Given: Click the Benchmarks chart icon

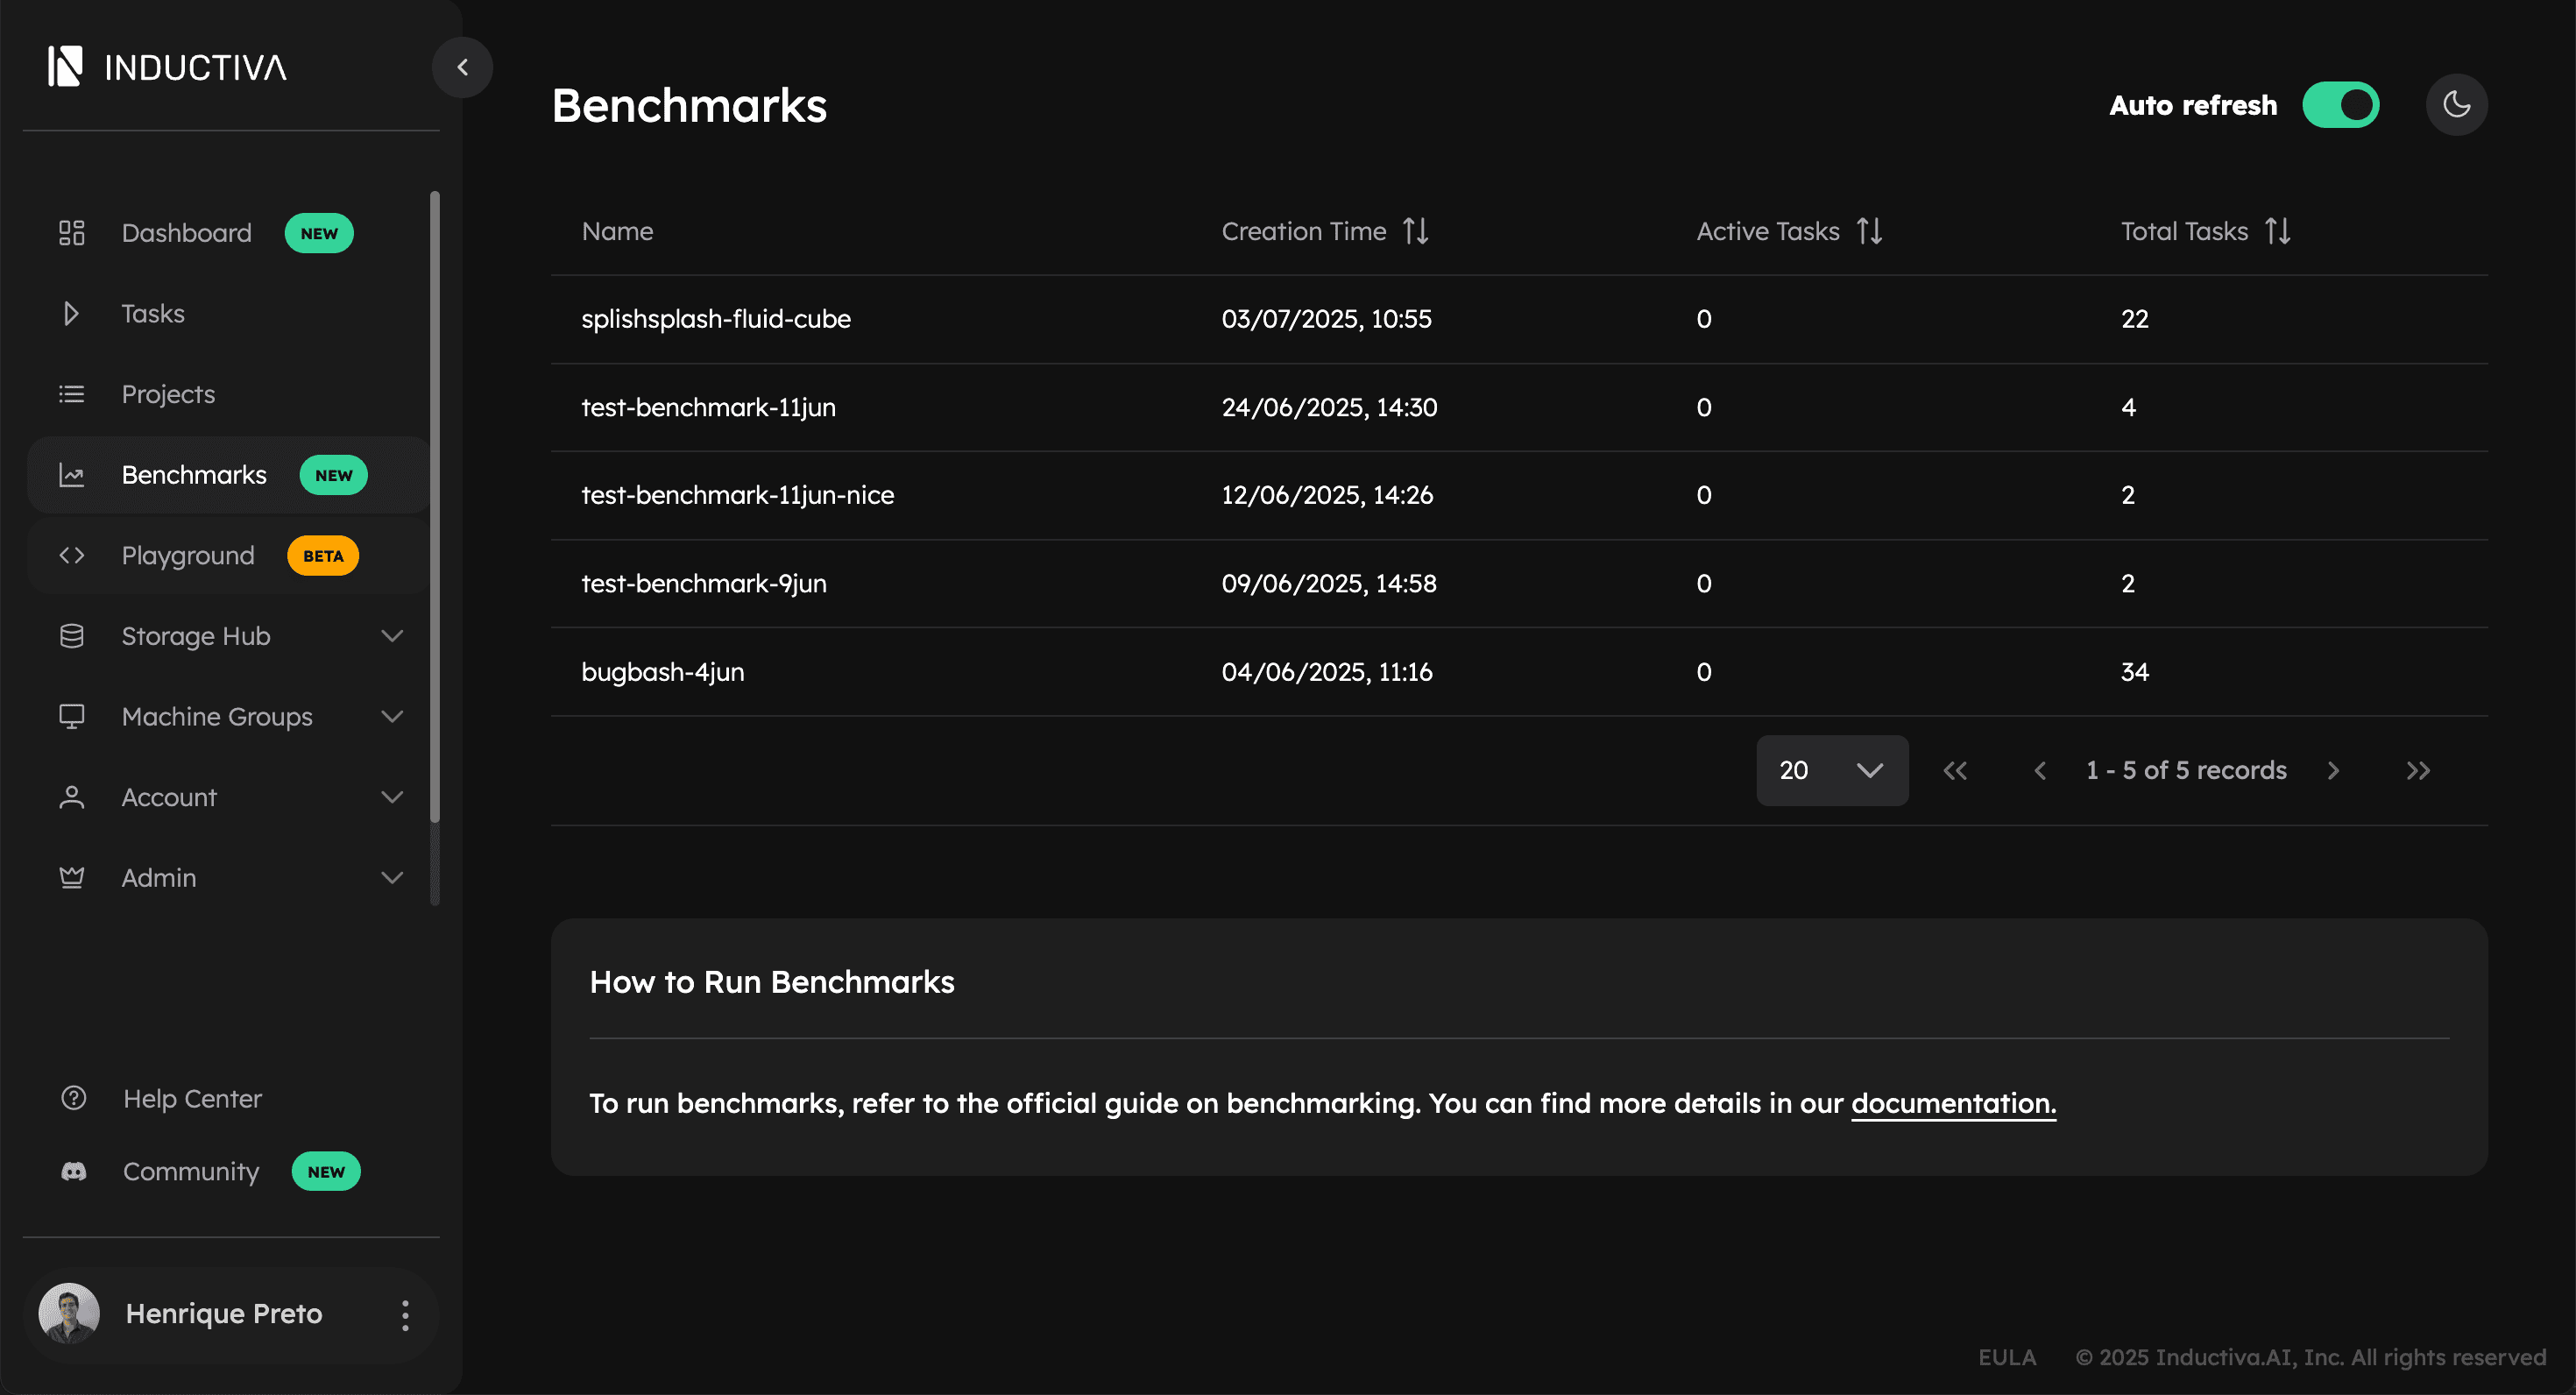Looking at the screenshot, I should (x=71, y=474).
